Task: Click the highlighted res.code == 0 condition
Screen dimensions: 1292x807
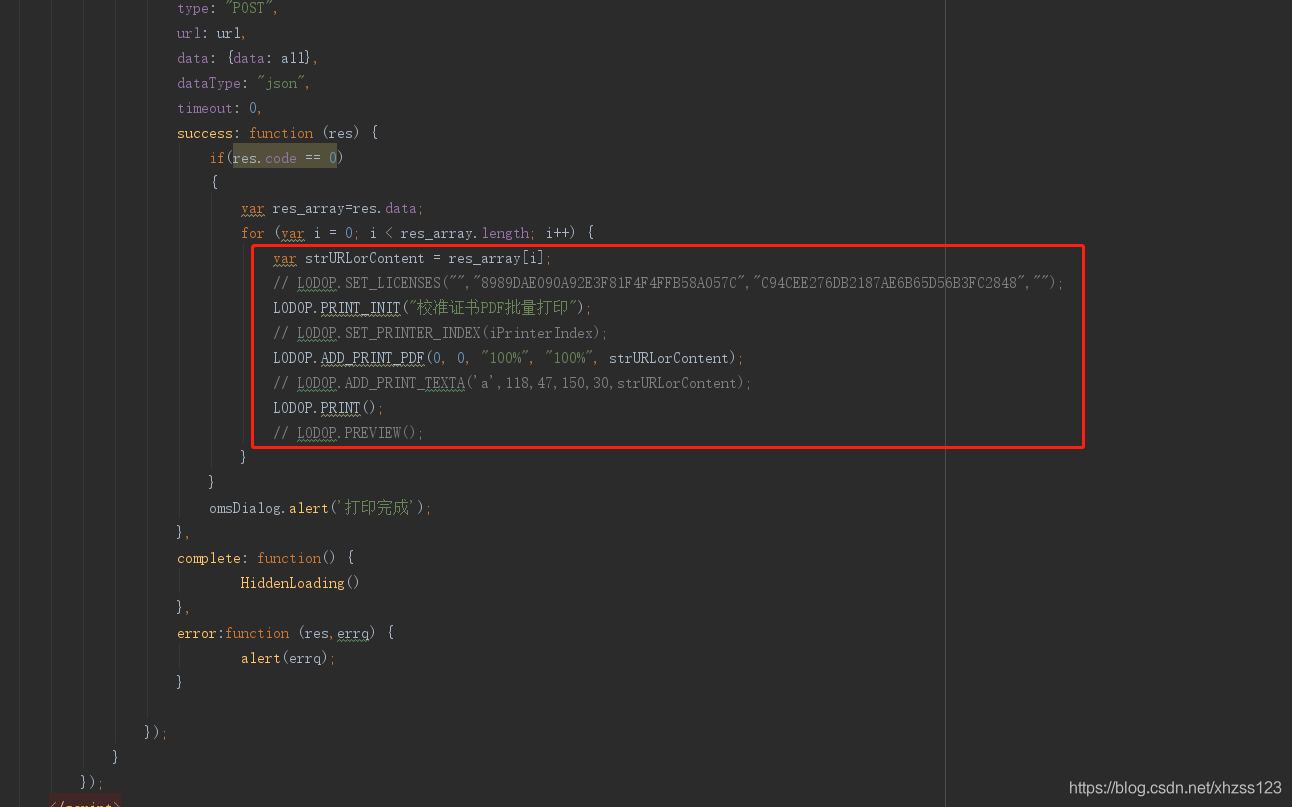Action: 285,158
